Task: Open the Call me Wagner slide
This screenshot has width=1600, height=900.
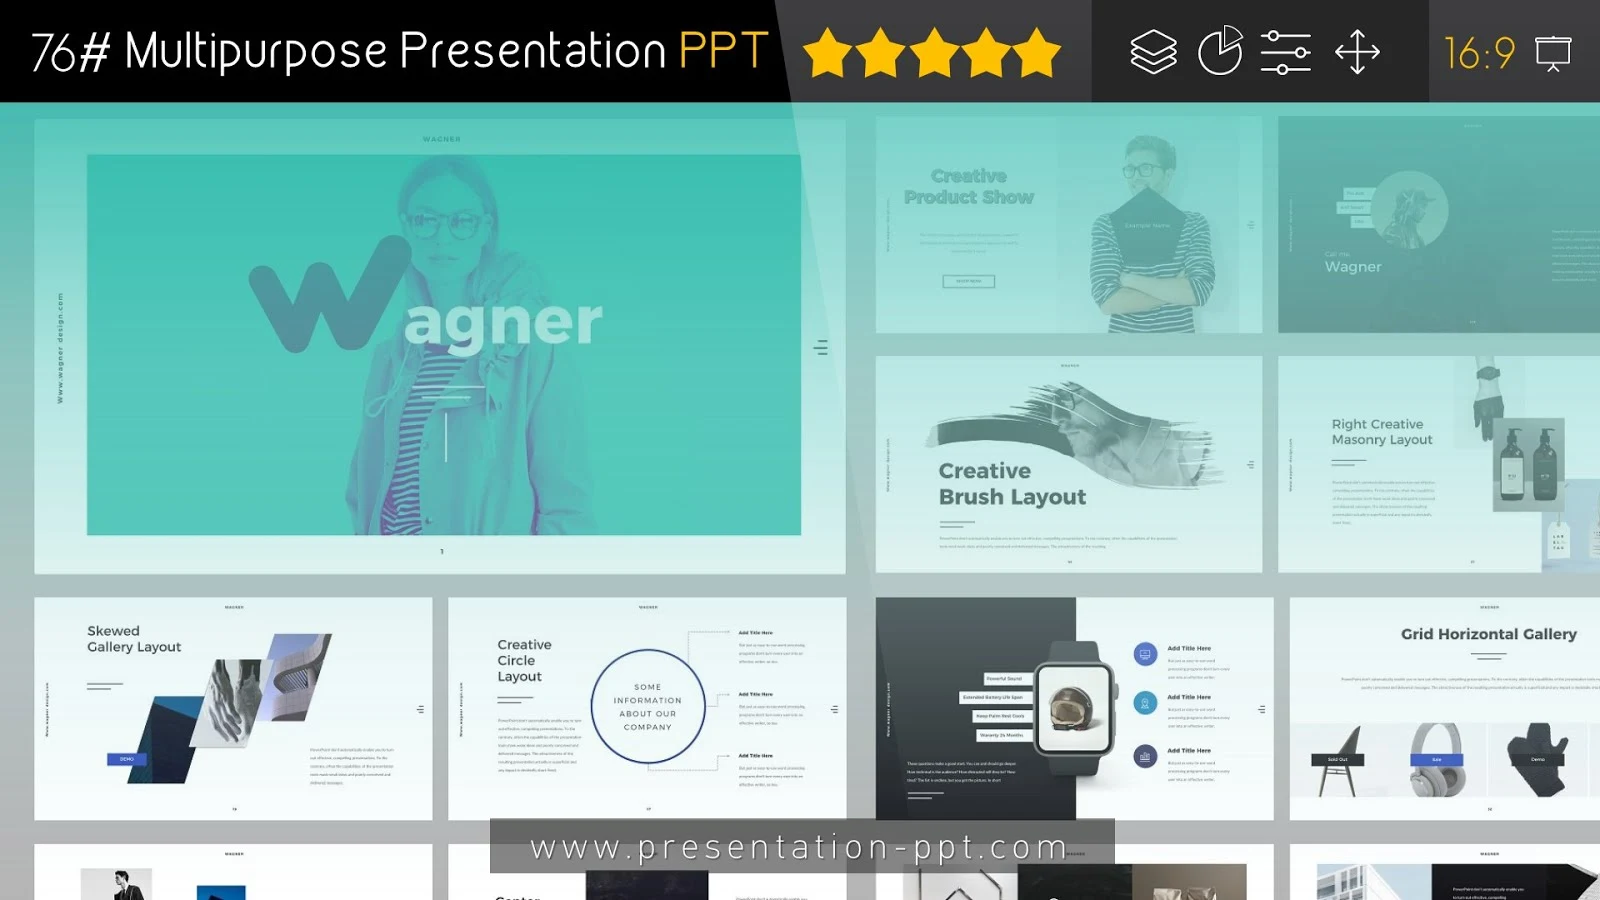Action: (1439, 225)
